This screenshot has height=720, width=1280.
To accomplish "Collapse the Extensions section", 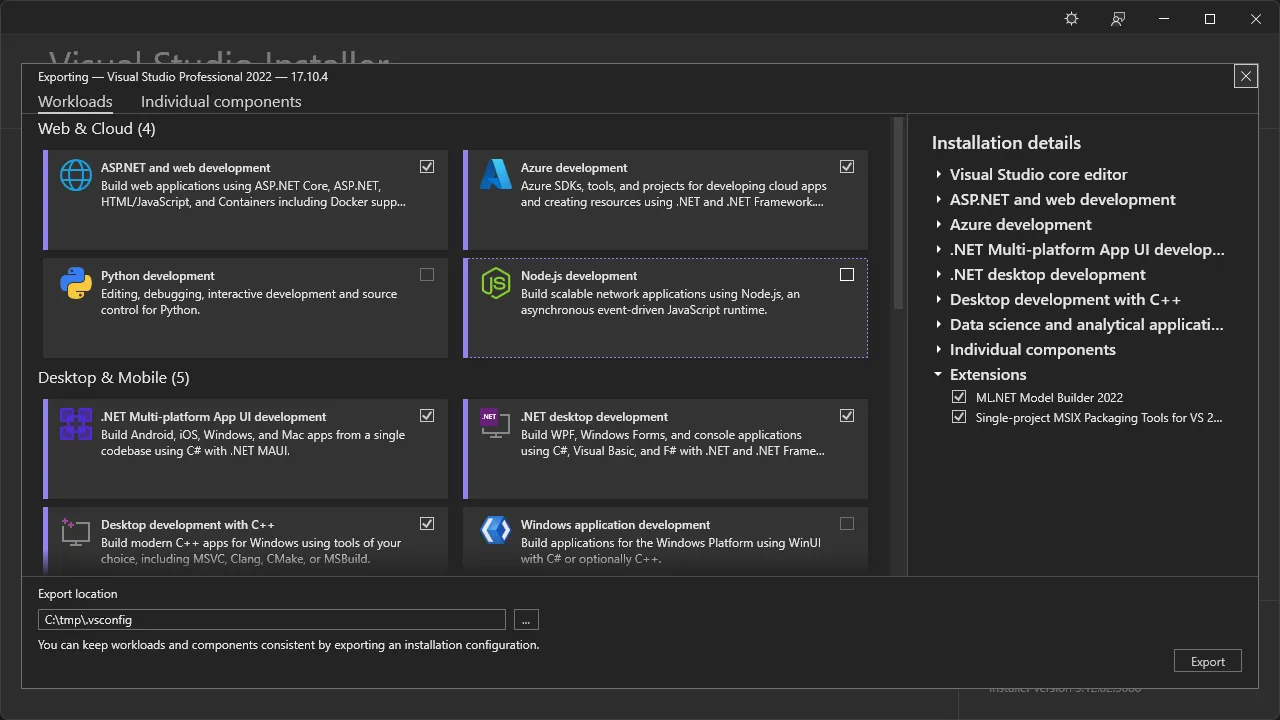I will (938, 374).
